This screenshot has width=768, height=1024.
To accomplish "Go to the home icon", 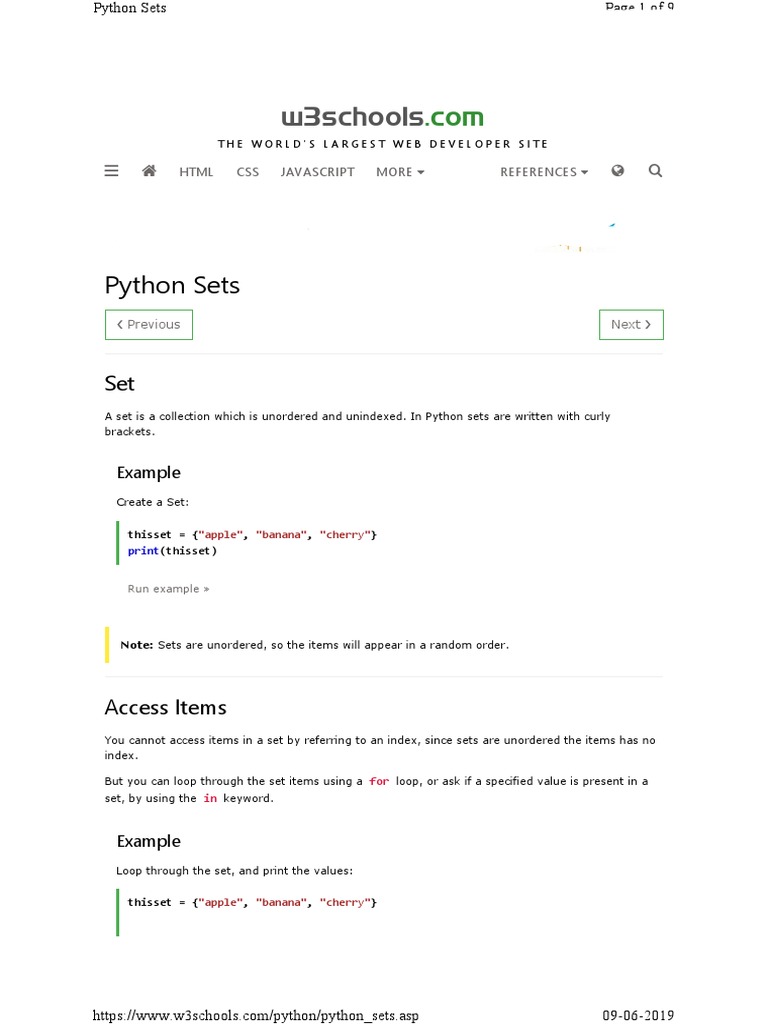I will [149, 171].
